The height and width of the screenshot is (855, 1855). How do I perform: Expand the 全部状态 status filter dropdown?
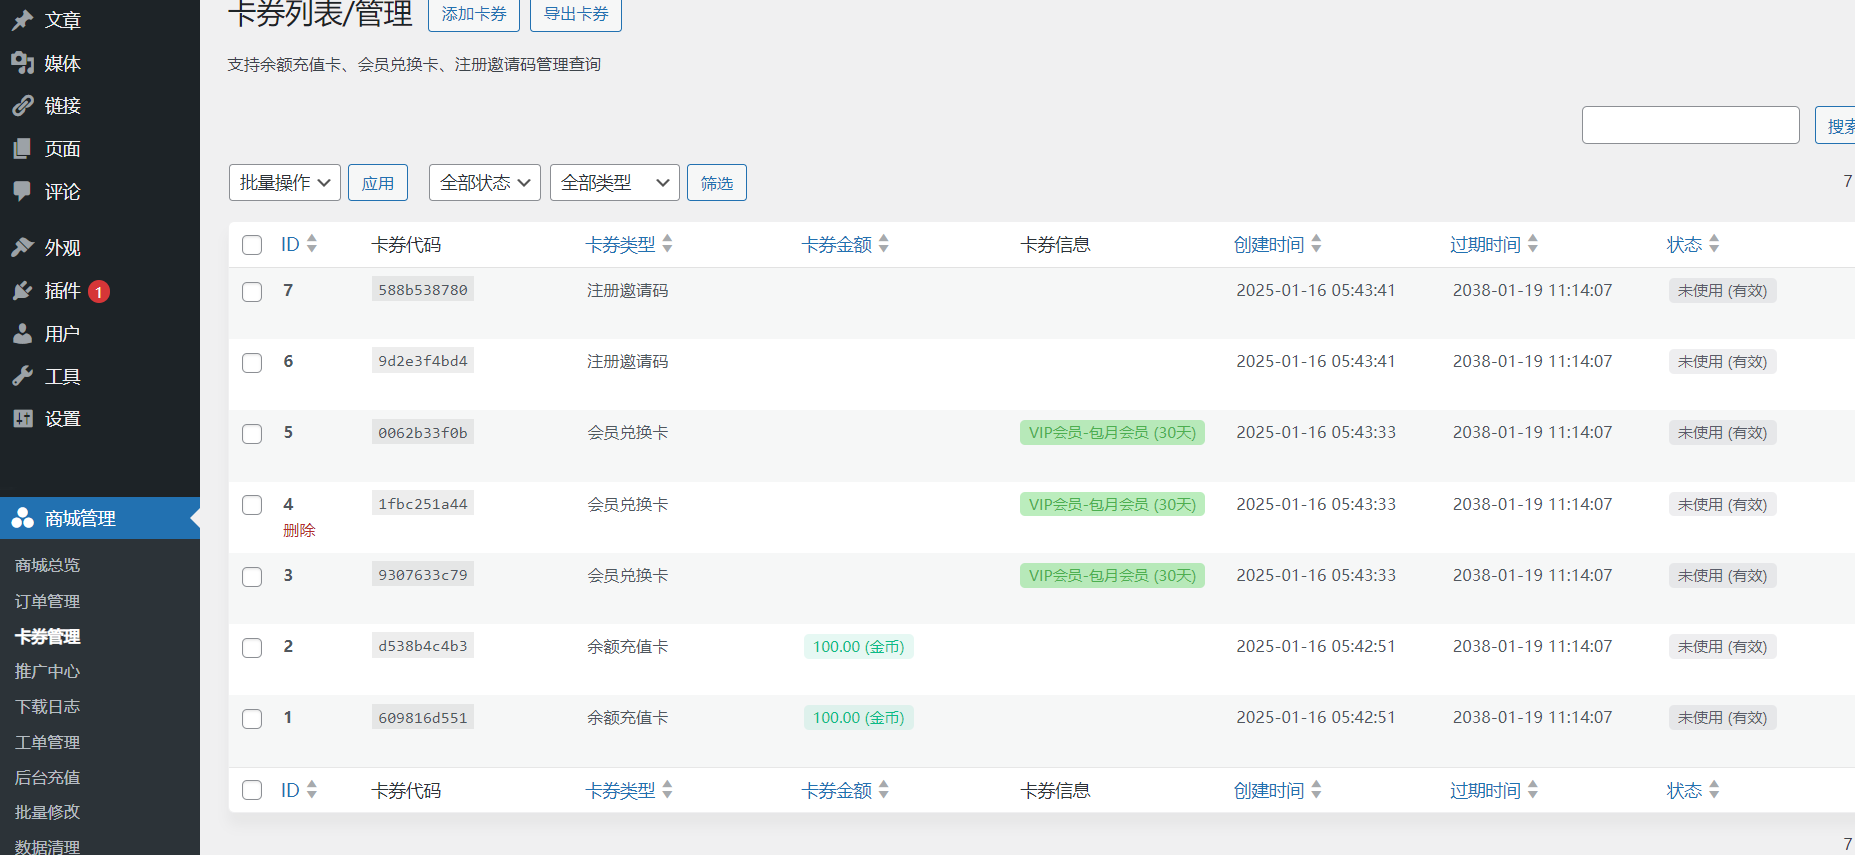(x=484, y=183)
